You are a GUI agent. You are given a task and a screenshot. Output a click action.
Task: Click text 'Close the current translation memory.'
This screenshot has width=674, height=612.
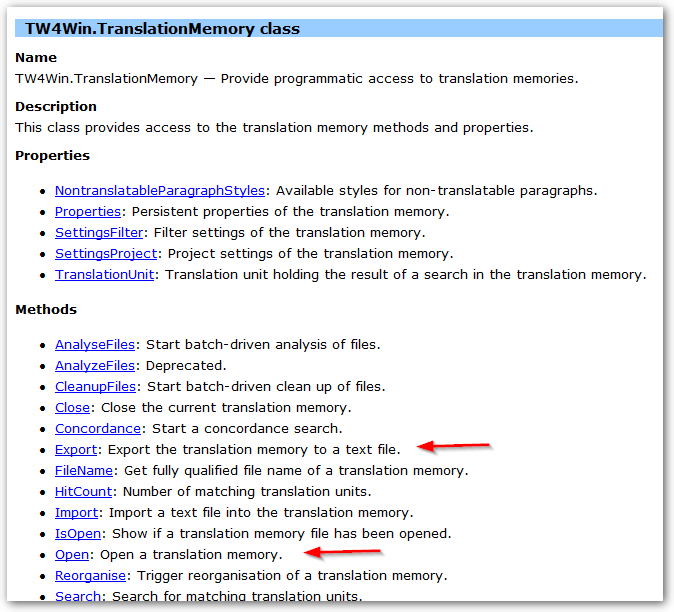coord(226,407)
